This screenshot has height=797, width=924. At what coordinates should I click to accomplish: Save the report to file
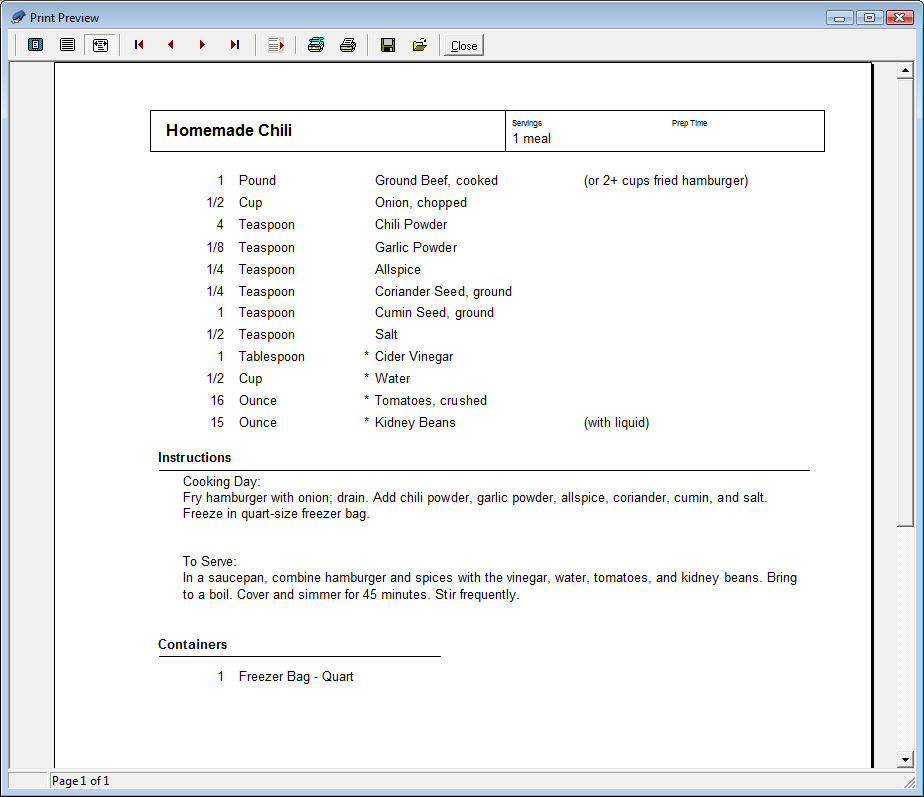(388, 45)
